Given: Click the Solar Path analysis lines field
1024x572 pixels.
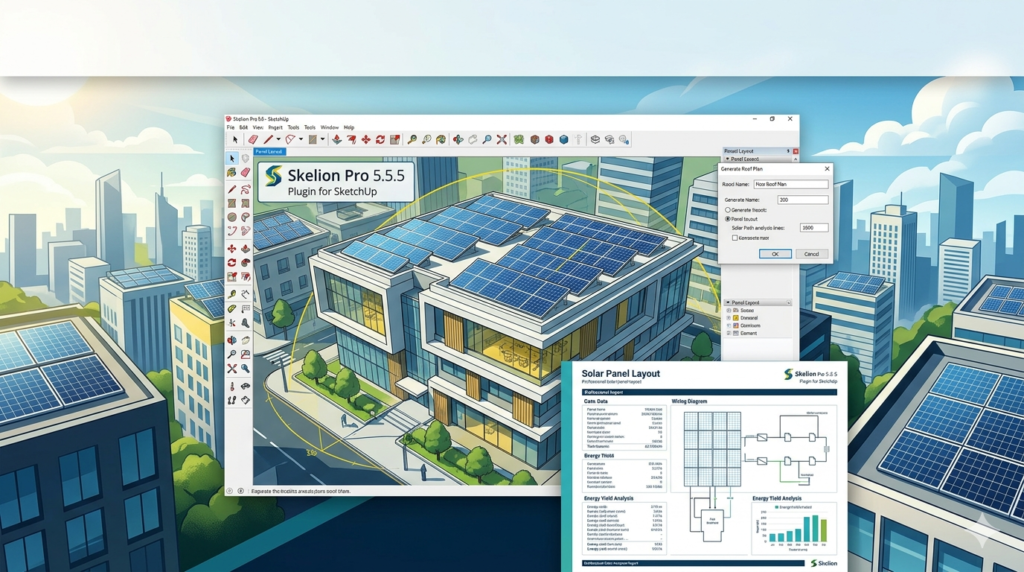Looking at the screenshot, I should click(x=814, y=228).
